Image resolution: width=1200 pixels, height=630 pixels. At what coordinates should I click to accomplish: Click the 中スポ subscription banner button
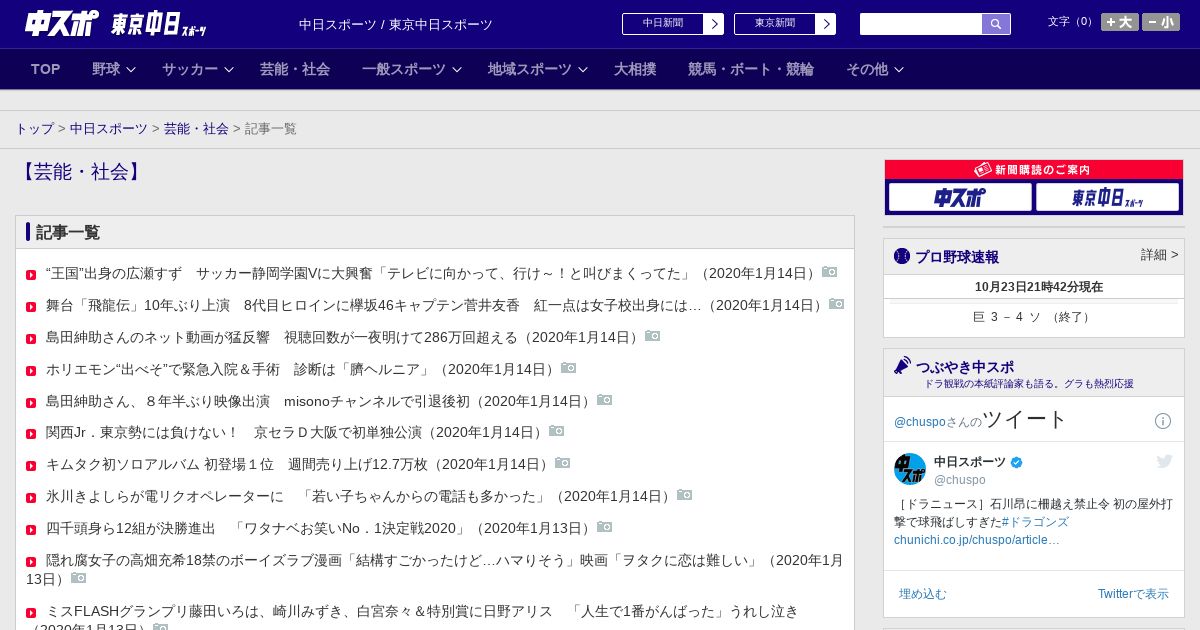(960, 198)
